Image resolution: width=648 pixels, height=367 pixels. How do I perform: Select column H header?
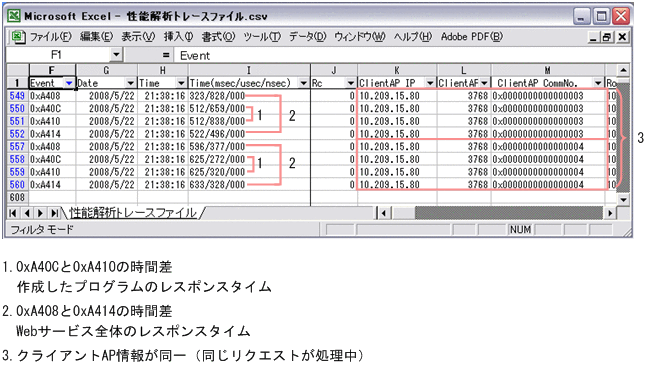[x=163, y=70]
